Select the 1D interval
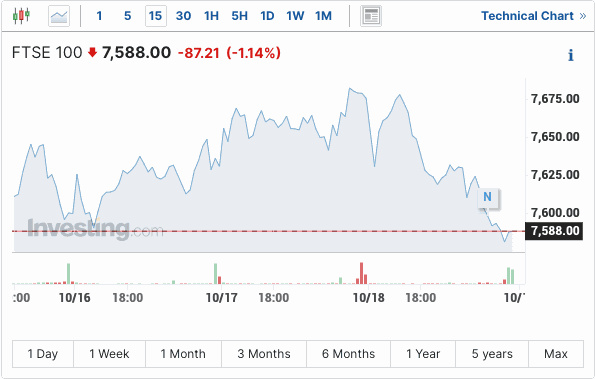The image size is (595, 379). pyautogui.click(x=267, y=16)
